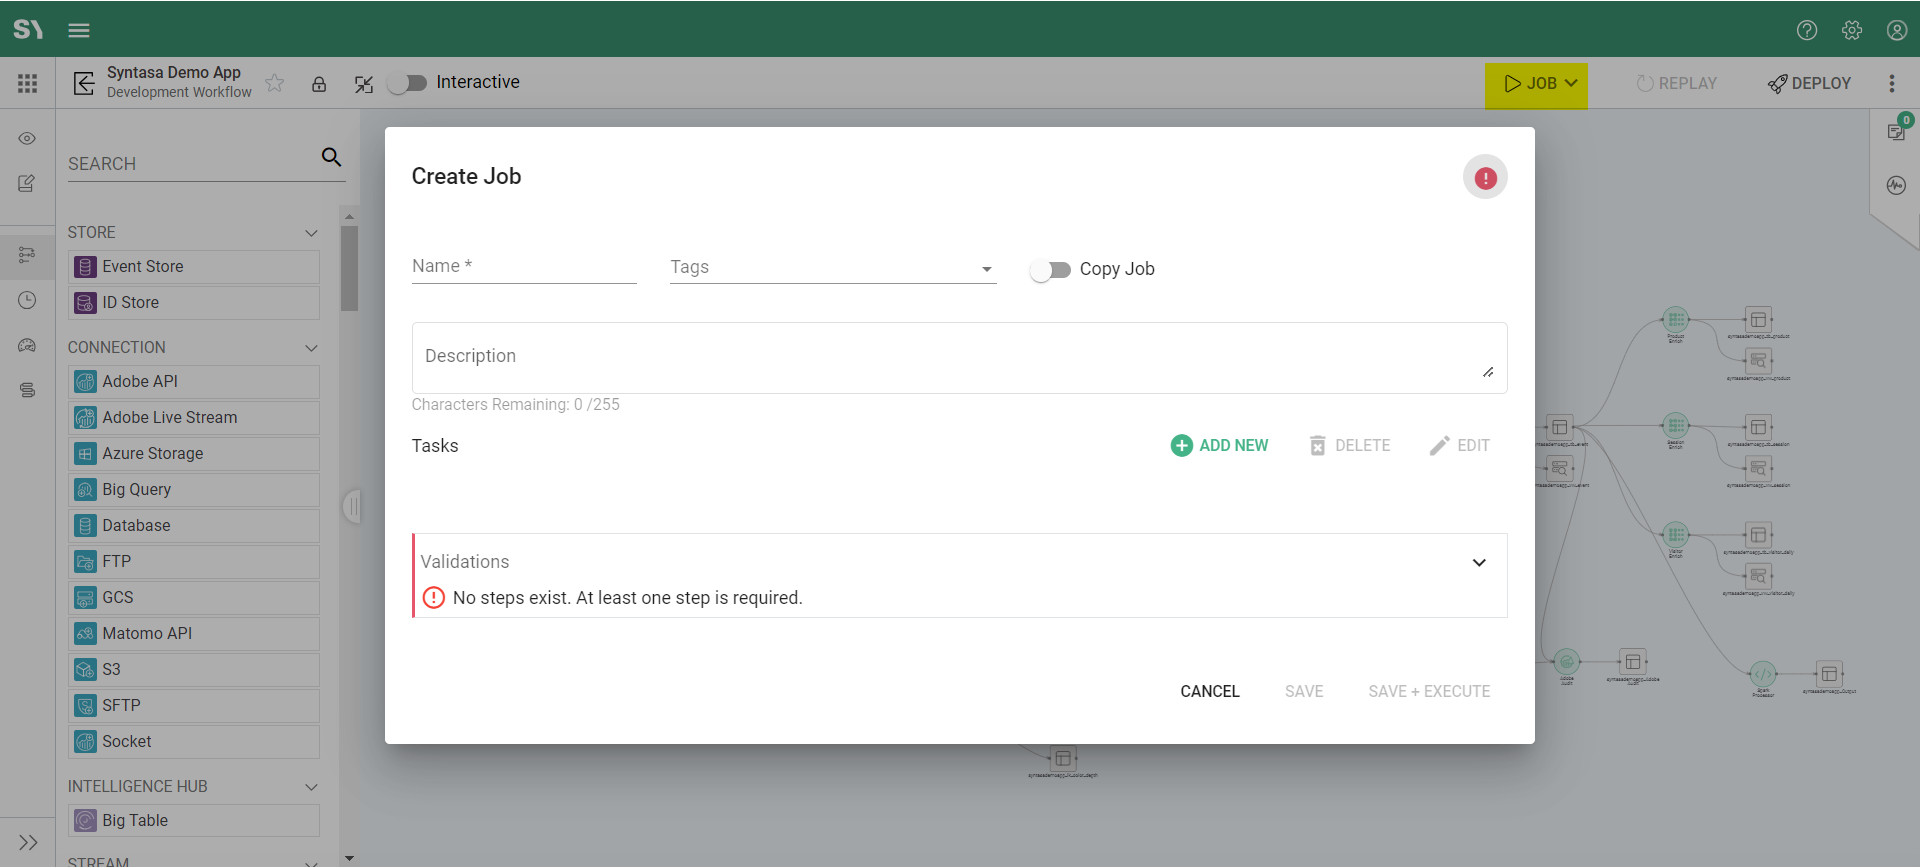Click the help question mark icon
This screenshot has height=867, width=1920.
(1806, 30)
